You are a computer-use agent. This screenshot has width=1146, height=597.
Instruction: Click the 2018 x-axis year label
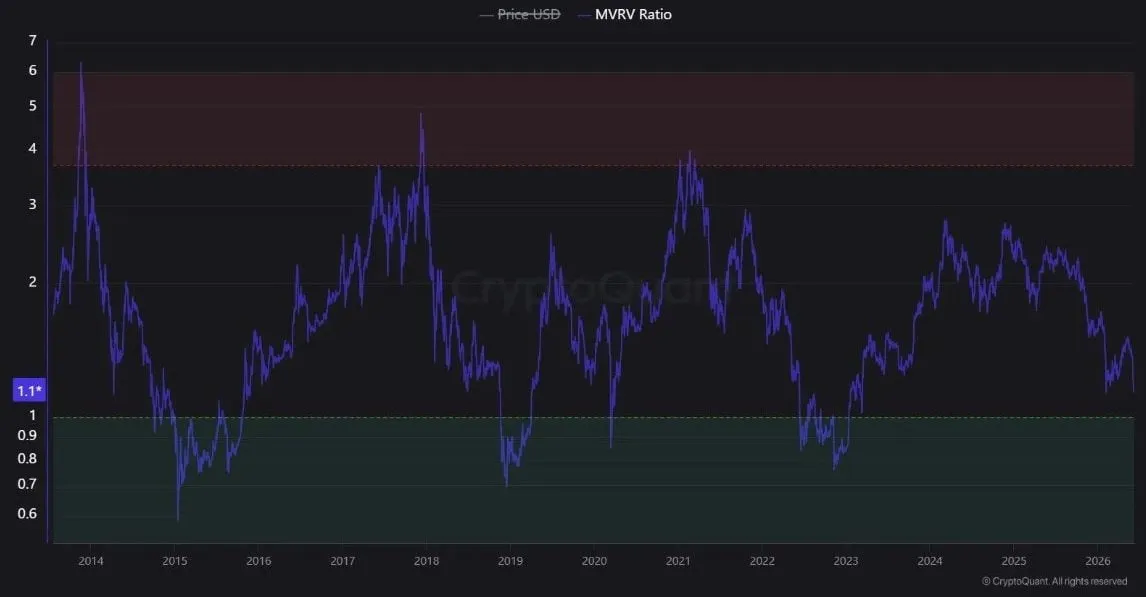(427, 561)
